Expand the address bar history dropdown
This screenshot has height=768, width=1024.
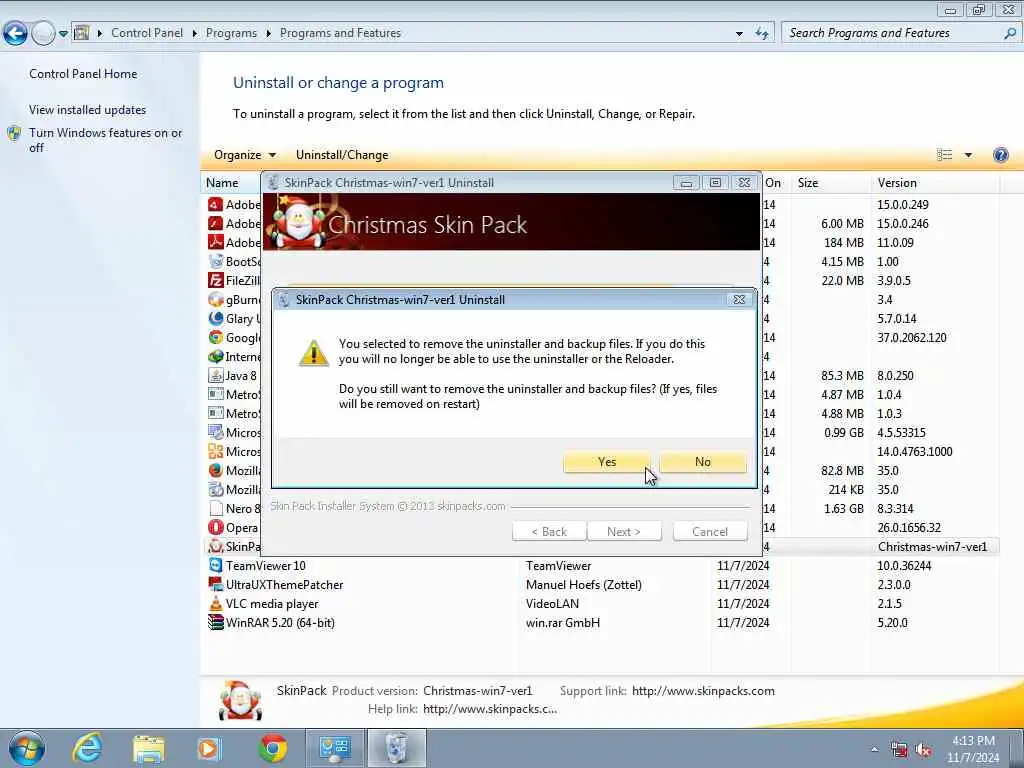coord(739,33)
